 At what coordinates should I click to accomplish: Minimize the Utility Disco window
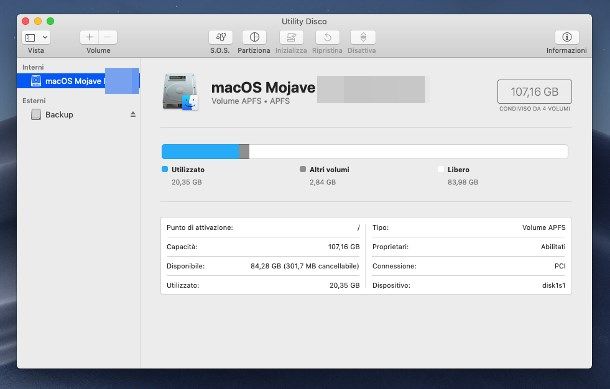tap(38, 21)
